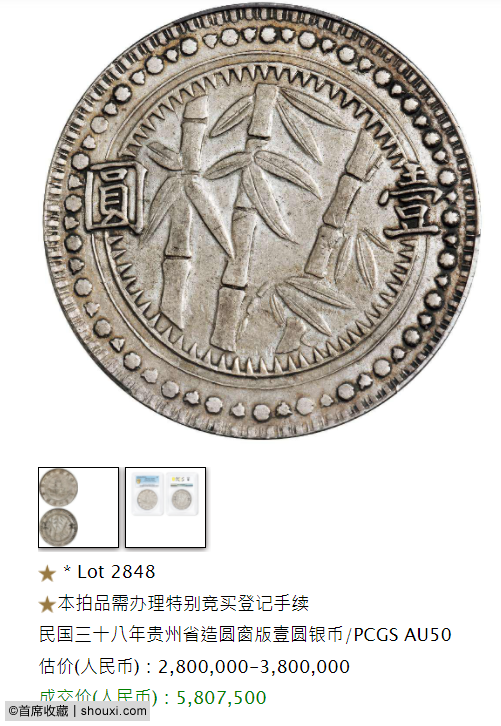Click the gold star beside Lot 2848
The width and height of the screenshot is (501, 726).
point(47,573)
